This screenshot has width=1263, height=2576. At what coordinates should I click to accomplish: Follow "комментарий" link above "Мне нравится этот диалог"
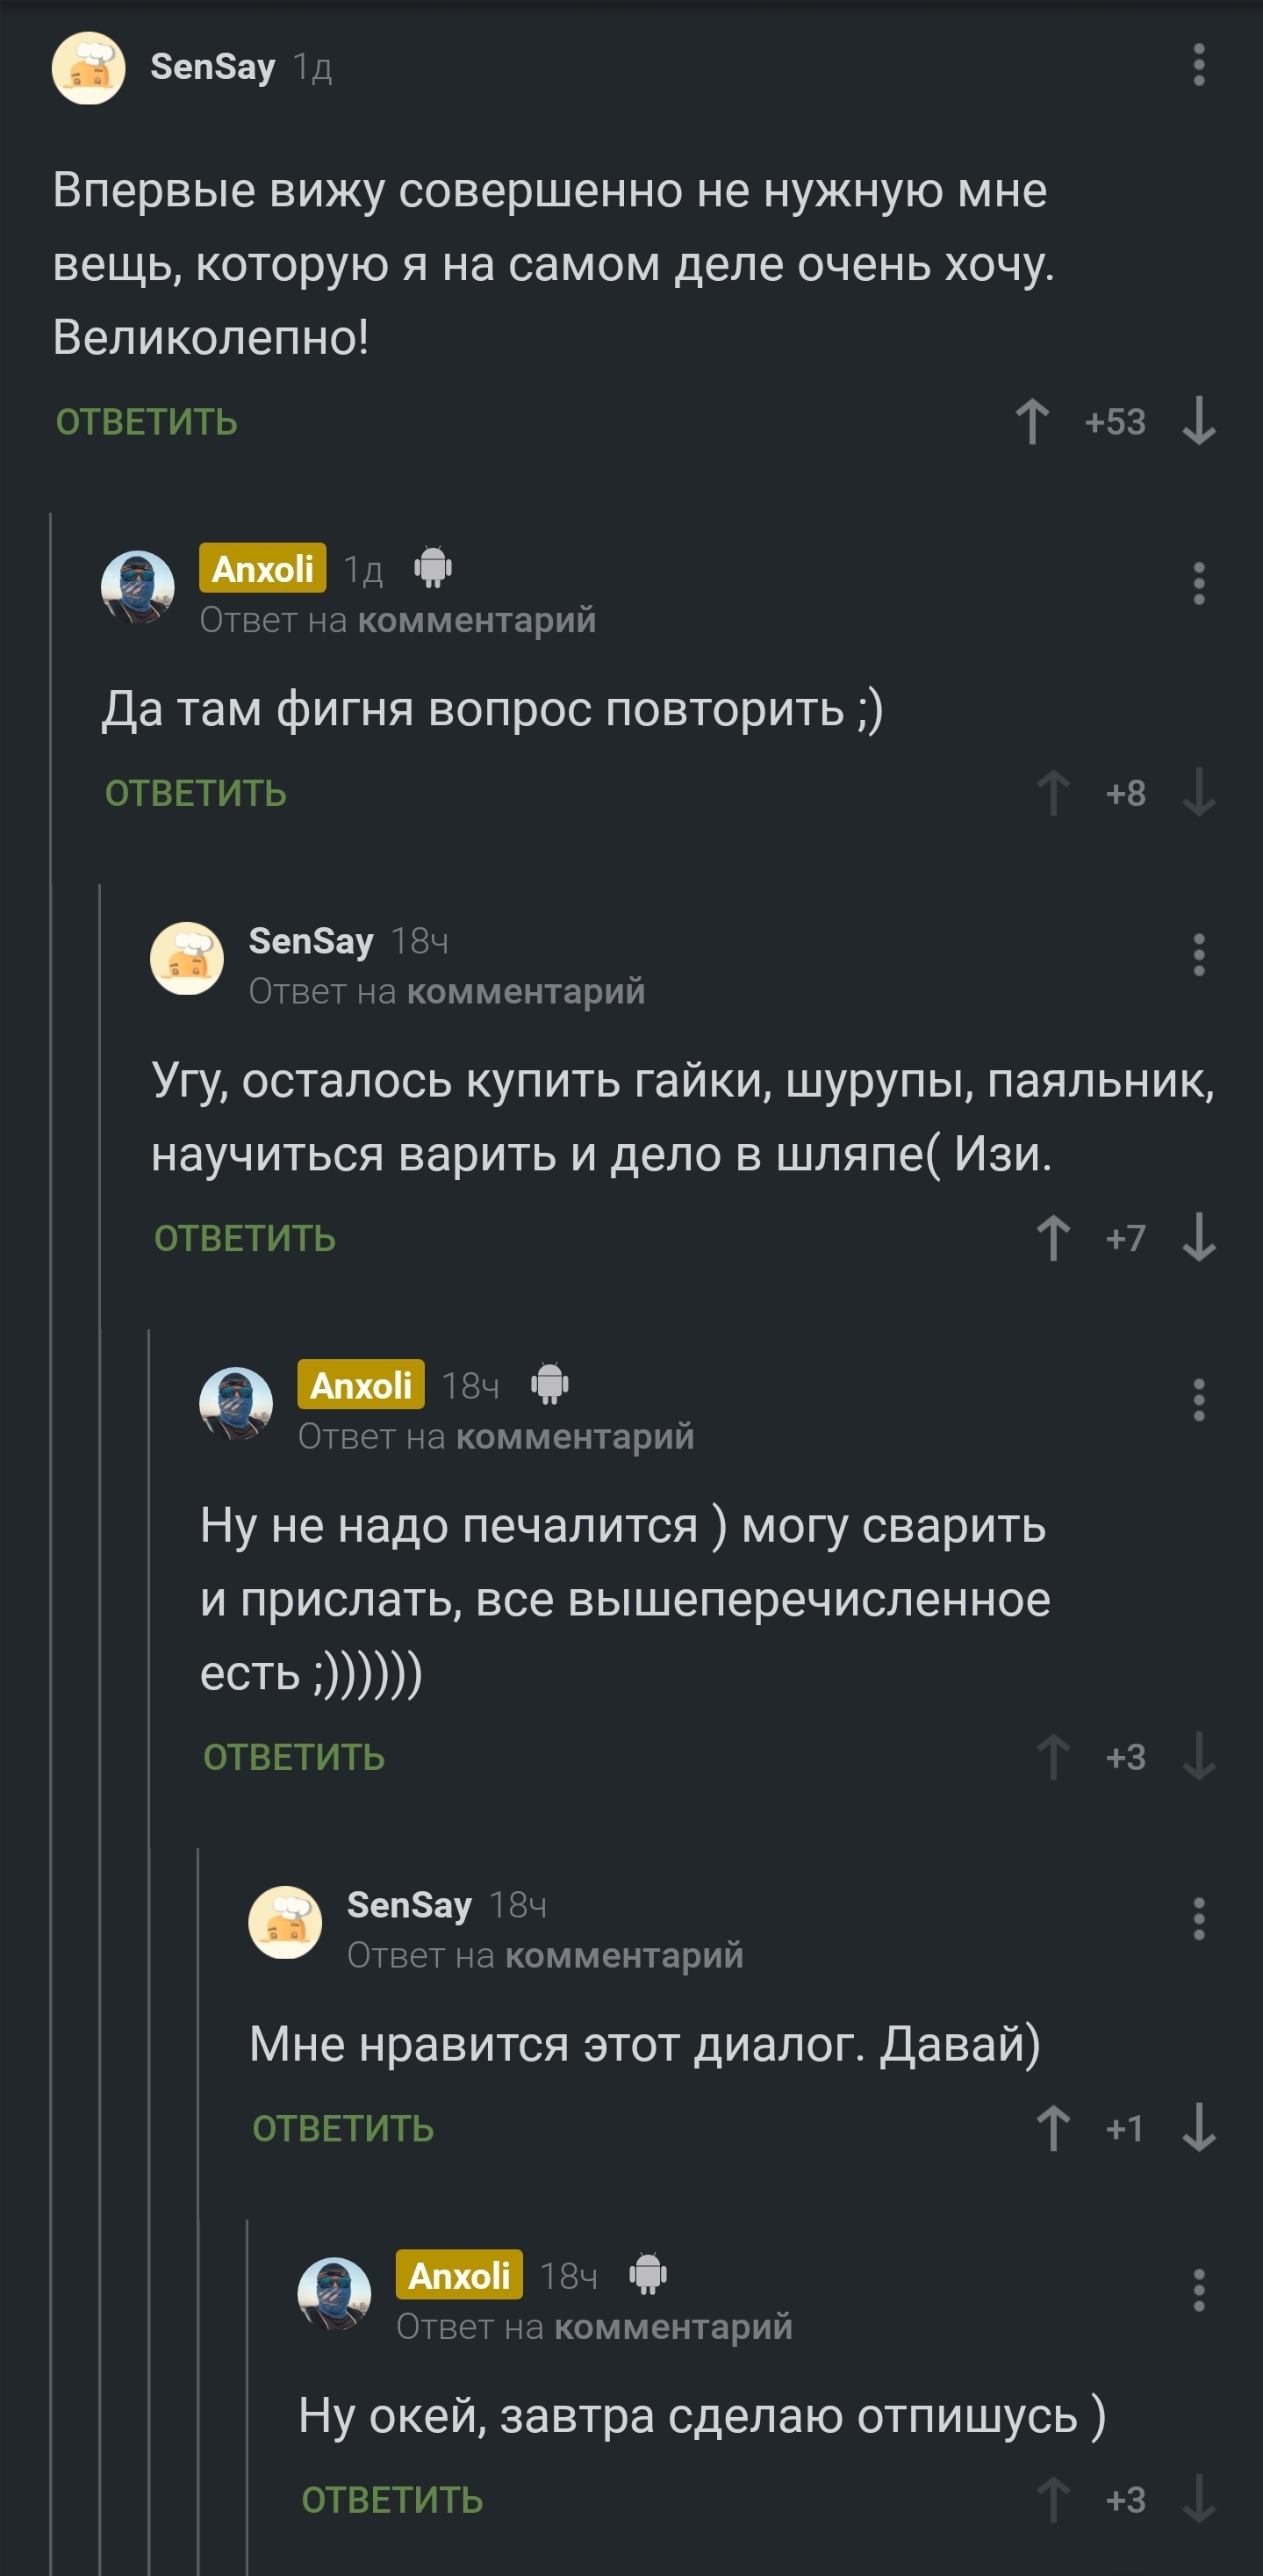tap(624, 1956)
